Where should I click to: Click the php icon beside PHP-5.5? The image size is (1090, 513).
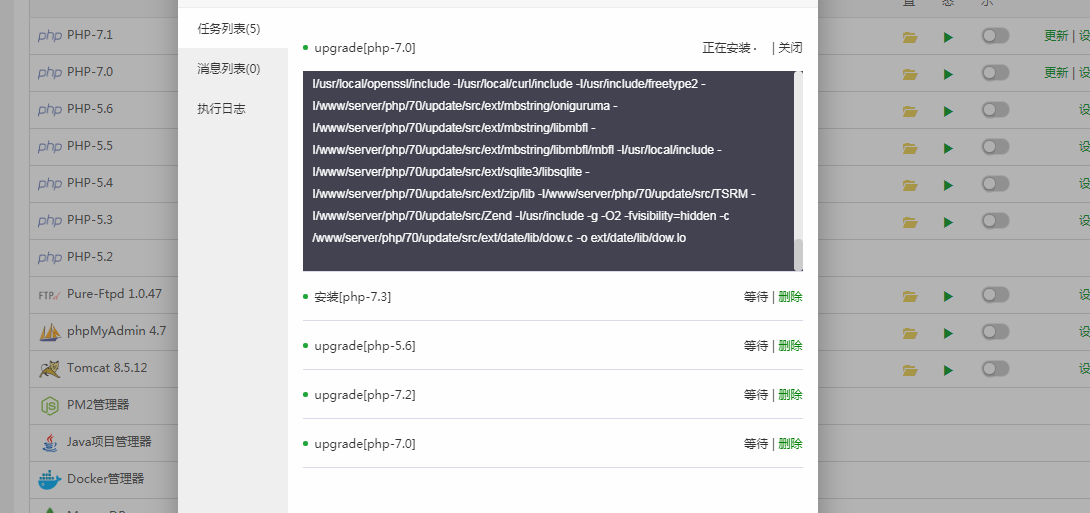pyautogui.click(x=50, y=146)
